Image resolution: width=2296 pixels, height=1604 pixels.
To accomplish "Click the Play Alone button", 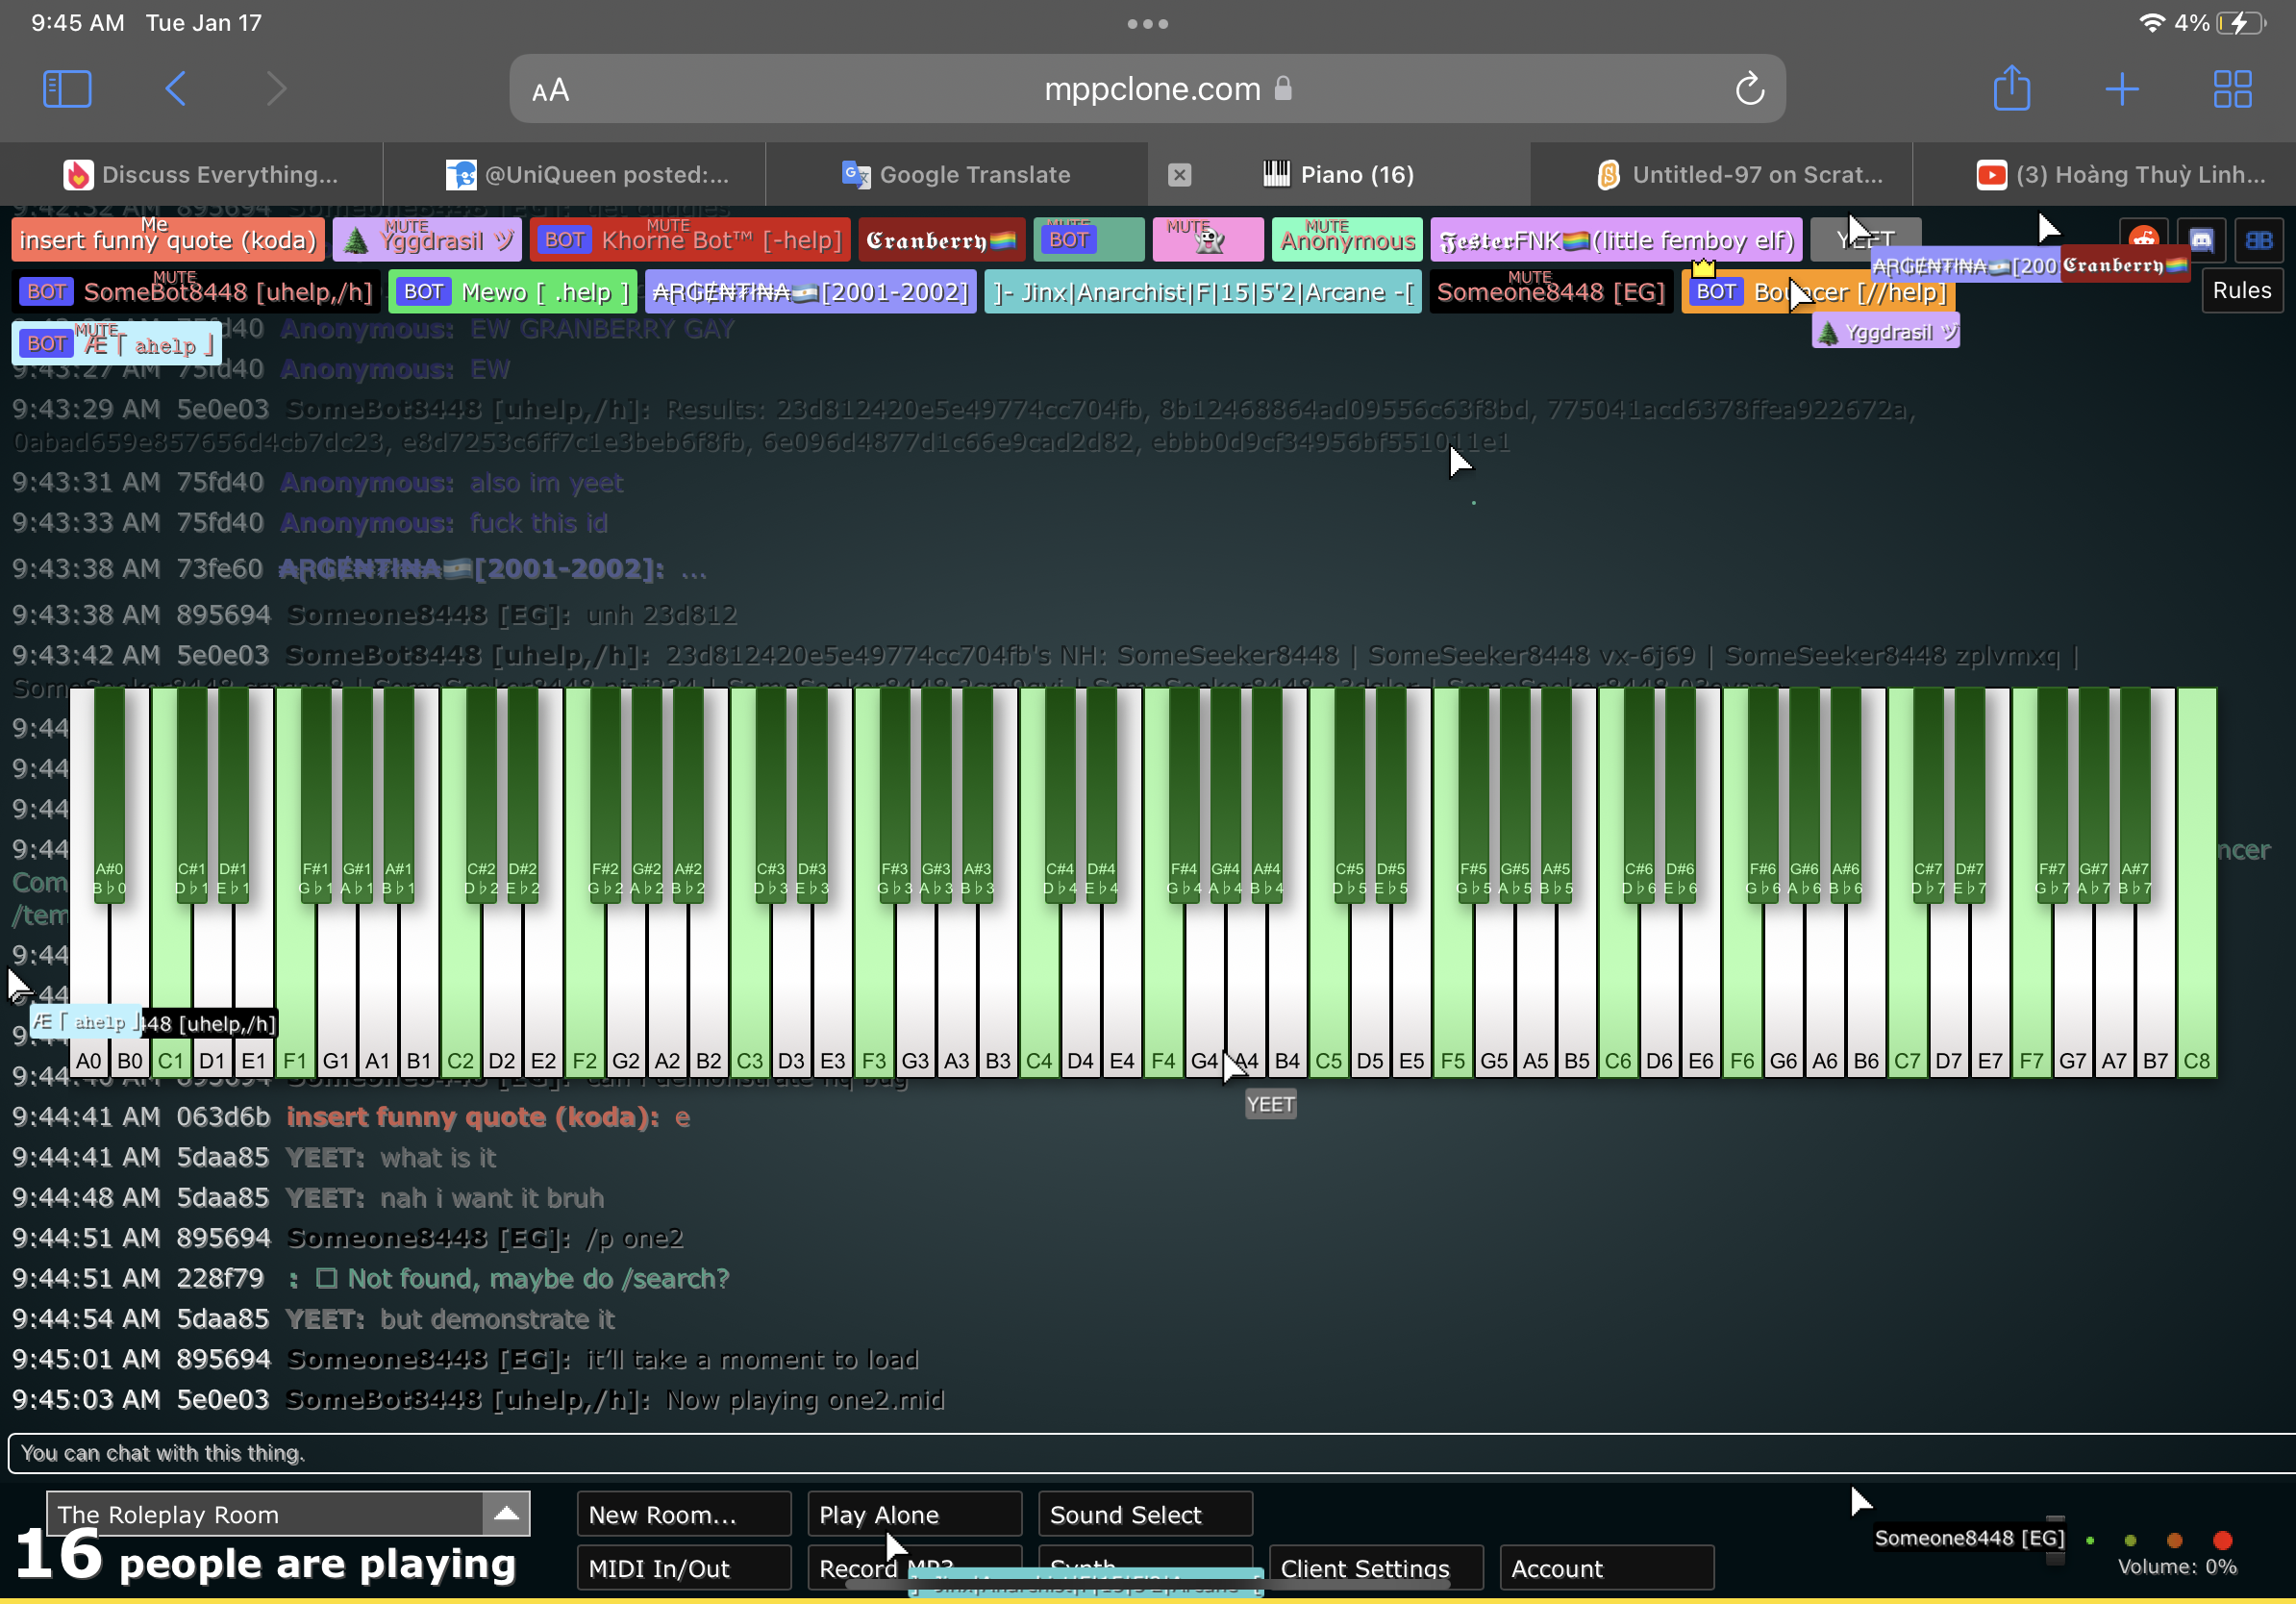I will coord(914,1514).
